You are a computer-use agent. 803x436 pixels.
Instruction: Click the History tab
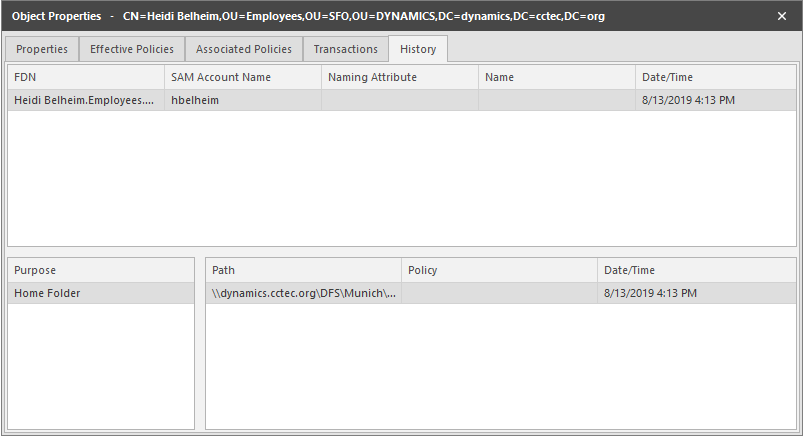tap(418, 49)
